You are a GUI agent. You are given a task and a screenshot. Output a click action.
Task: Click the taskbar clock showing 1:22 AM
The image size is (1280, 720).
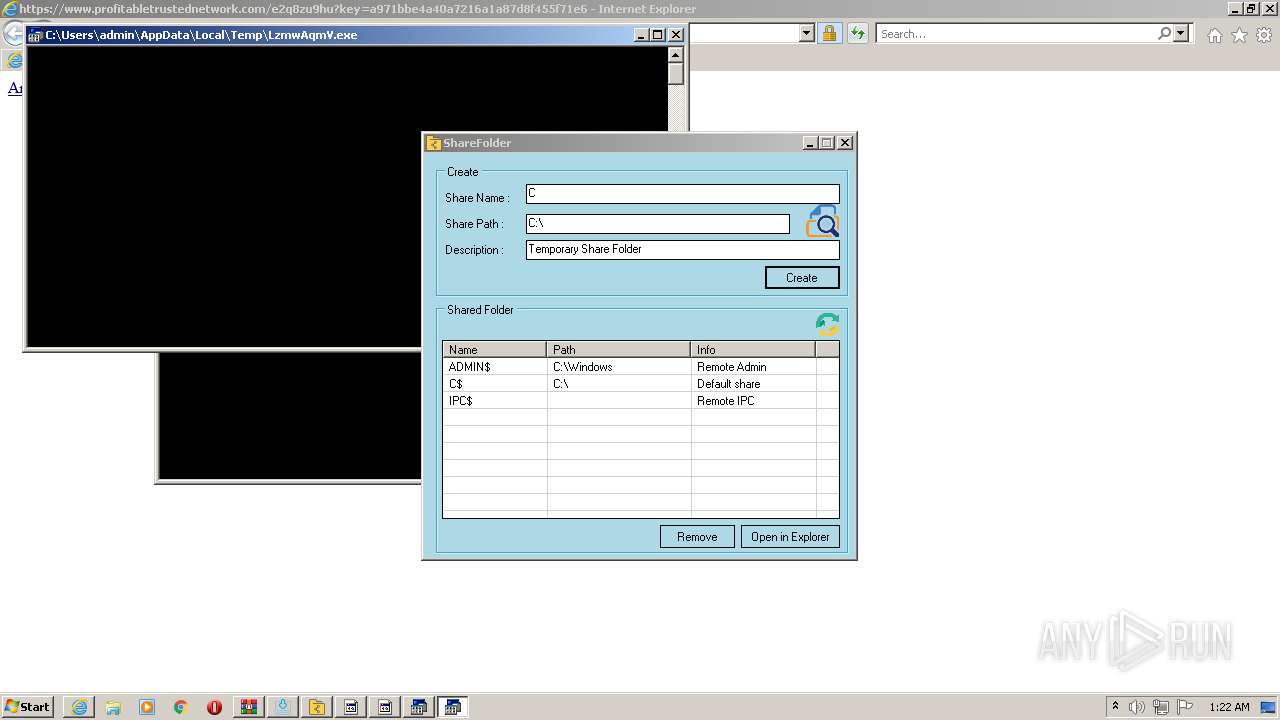(x=1229, y=707)
